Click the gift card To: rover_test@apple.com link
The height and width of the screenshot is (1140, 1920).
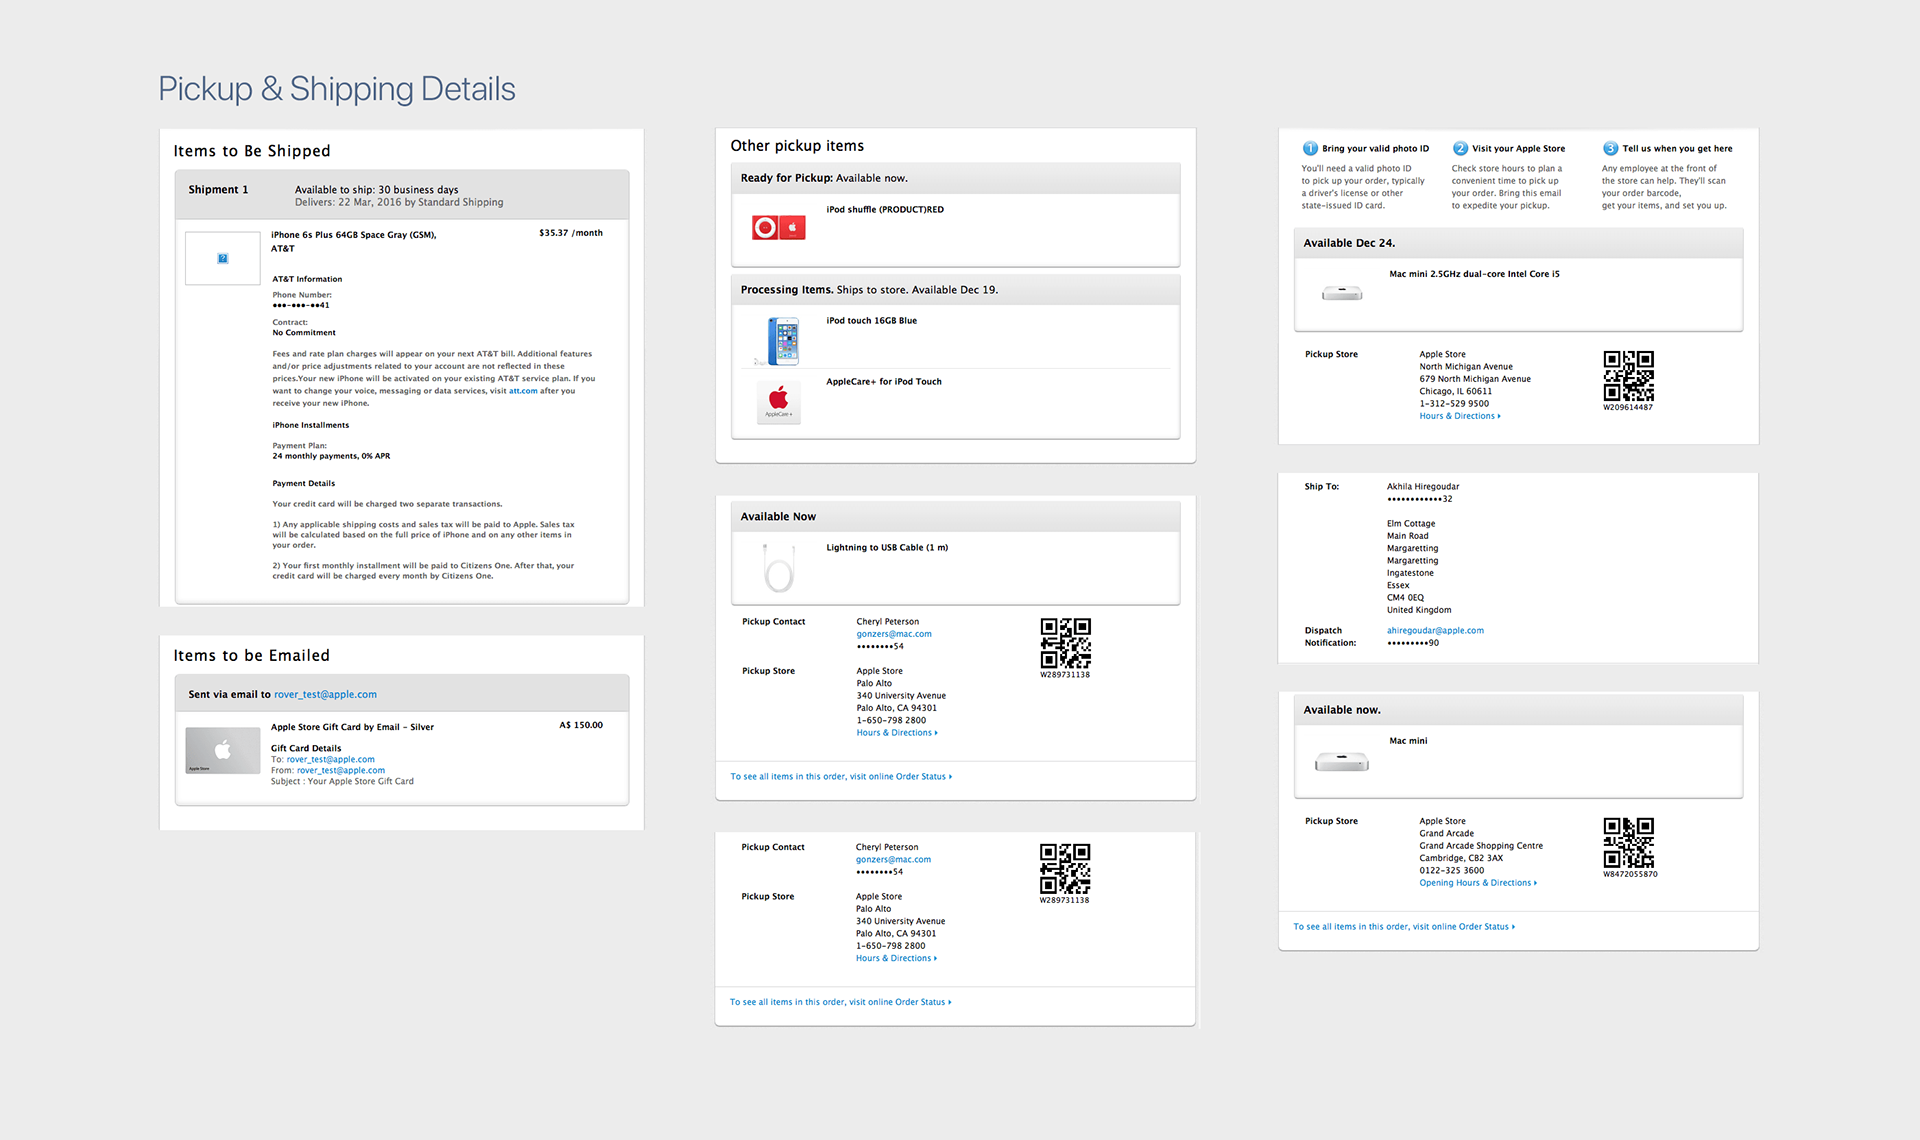(x=330, y=759)
